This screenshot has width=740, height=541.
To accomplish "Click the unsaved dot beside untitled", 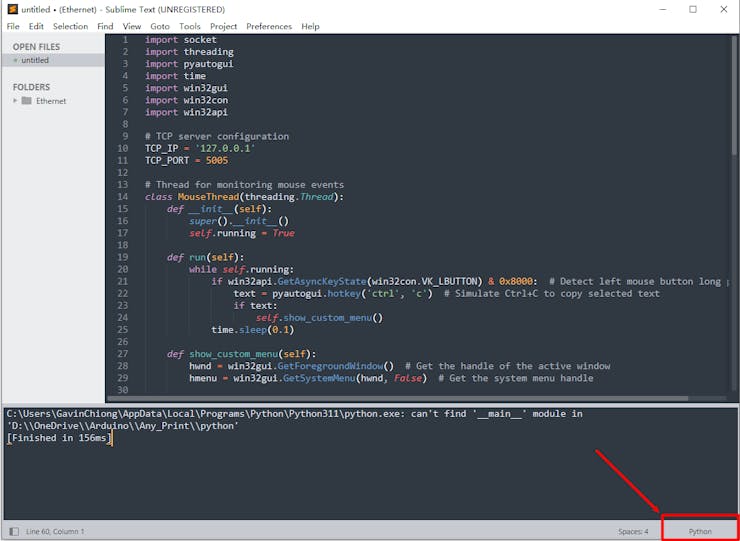I will click(15, 60).
